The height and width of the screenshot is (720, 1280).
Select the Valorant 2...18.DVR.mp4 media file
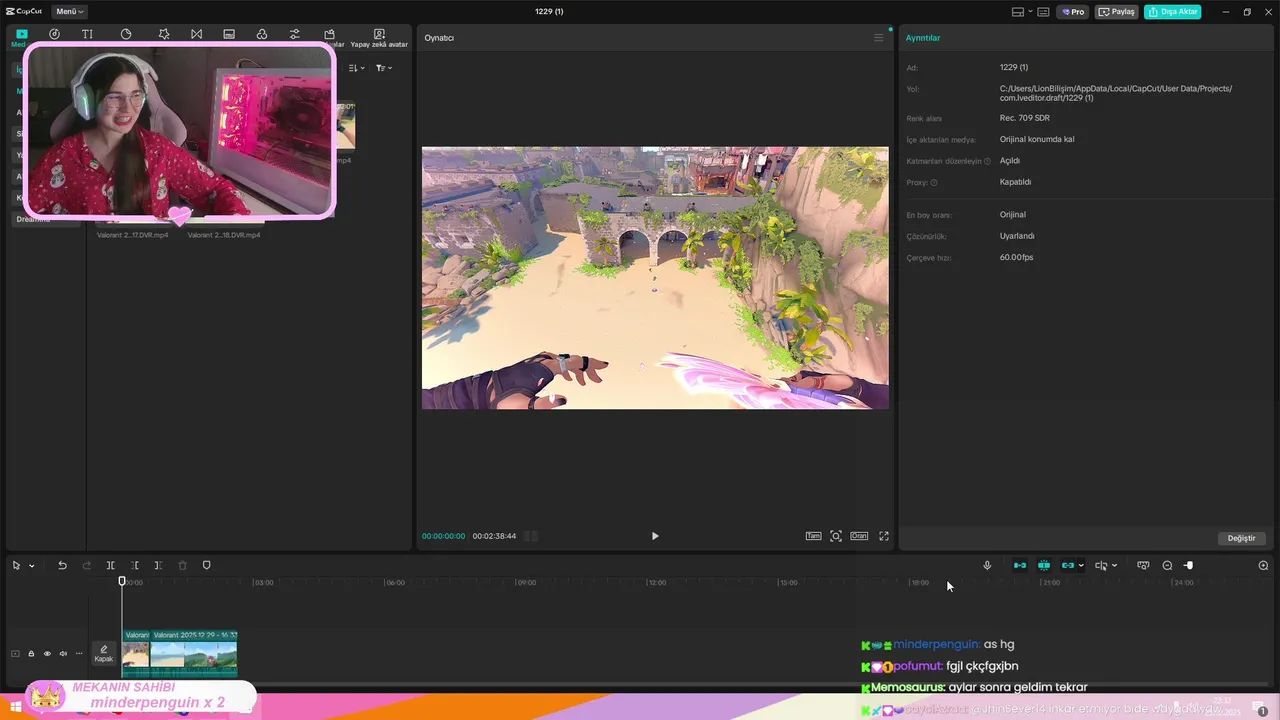click(224, 235)
